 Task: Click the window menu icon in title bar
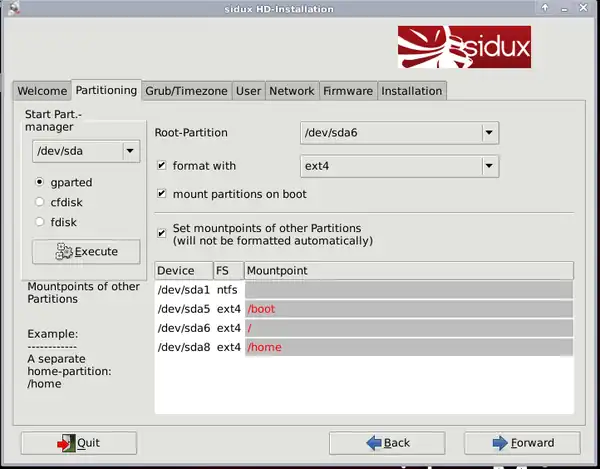[x=9, y=8]
